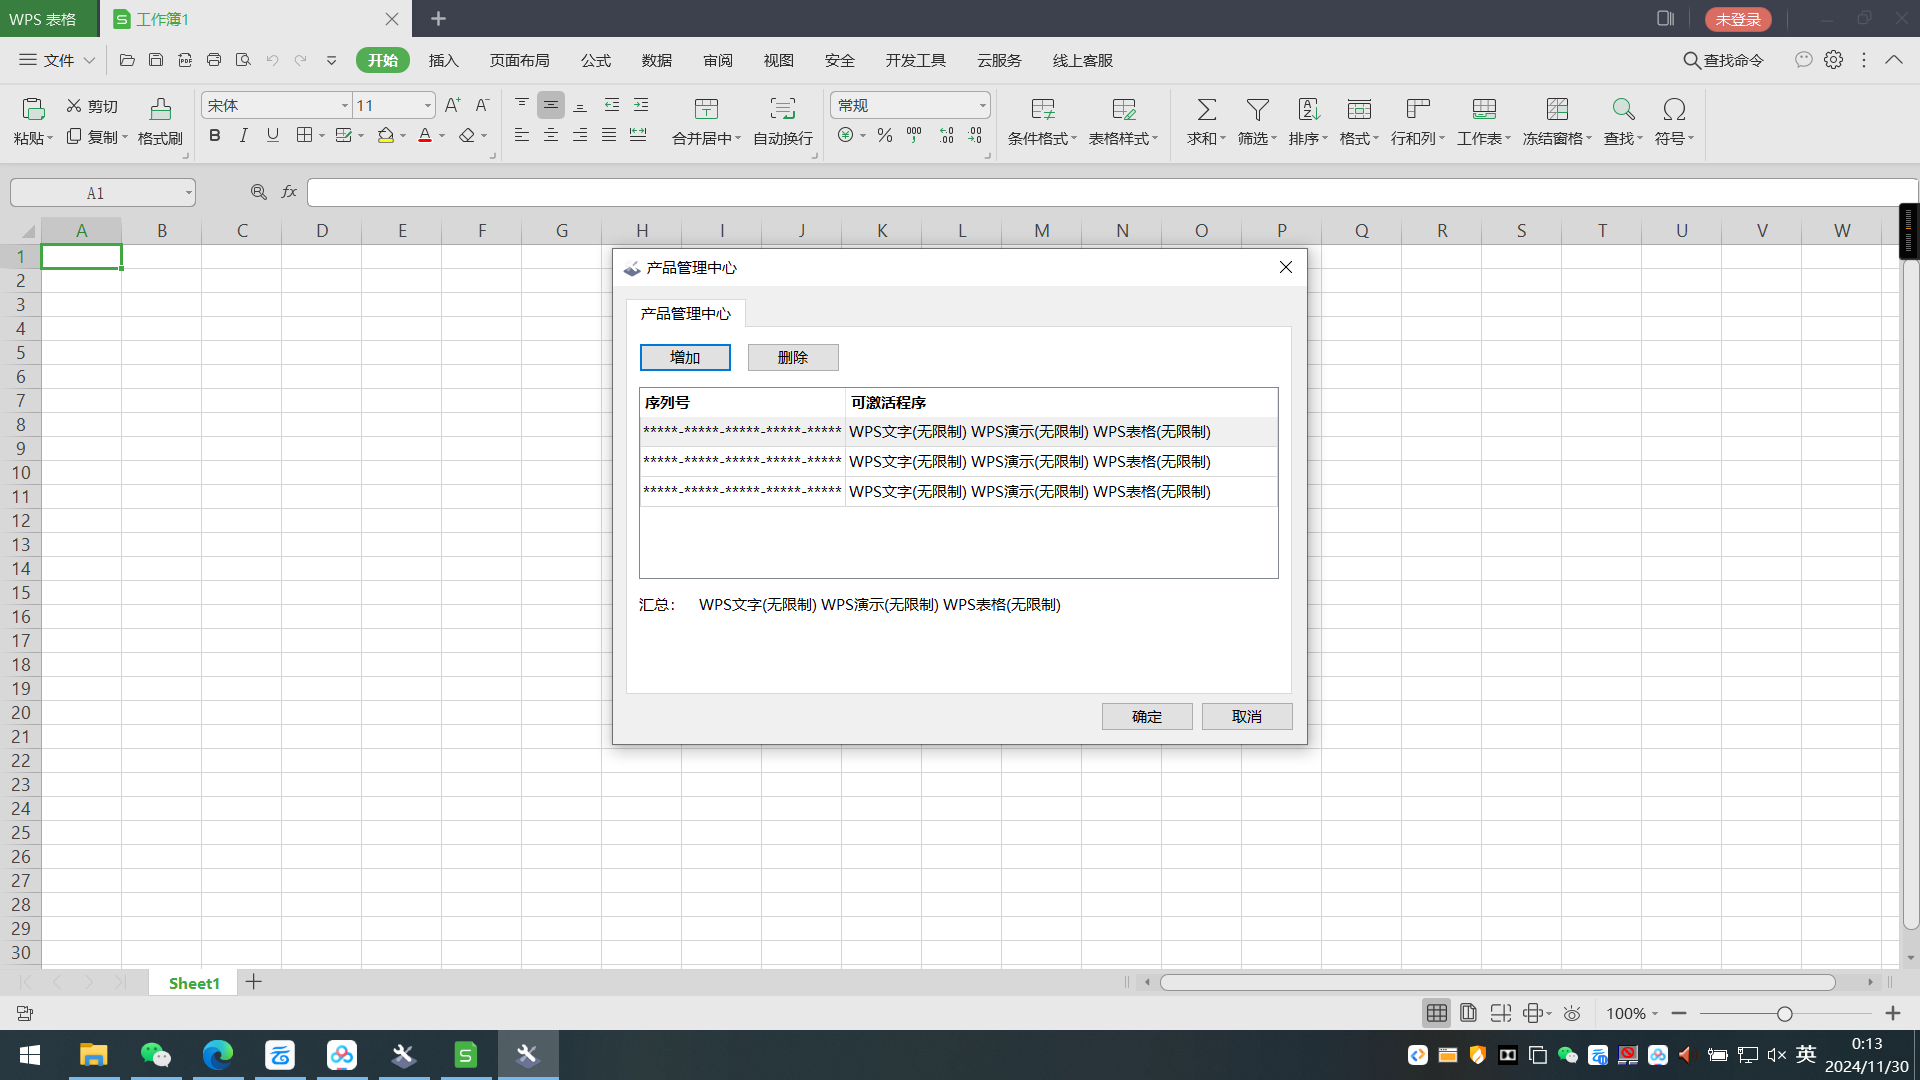The image size is (1920, 1080).
Task: Toggle underline formatting
Action: tap(272, 135)
